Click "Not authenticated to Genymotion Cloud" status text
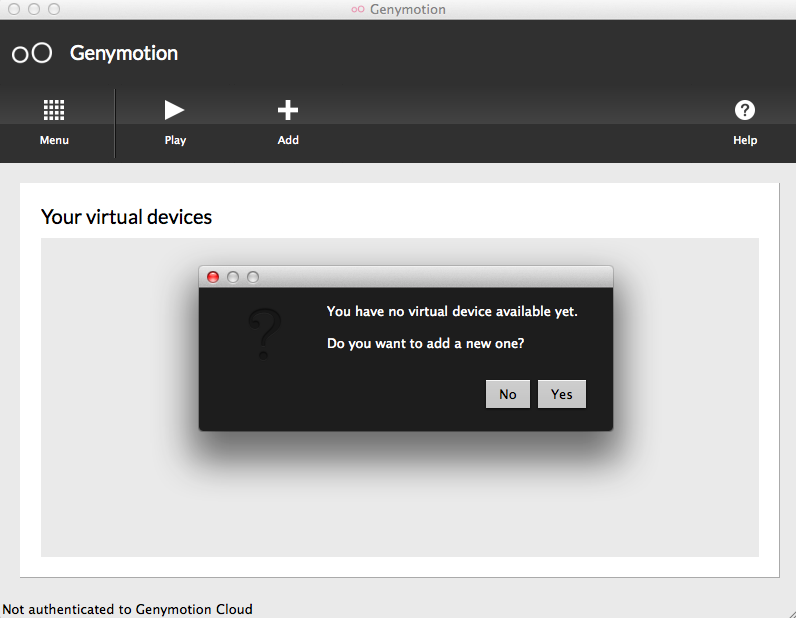Image resolution: width=796 pixels, height=618 pixels. [x=127, y=609]
